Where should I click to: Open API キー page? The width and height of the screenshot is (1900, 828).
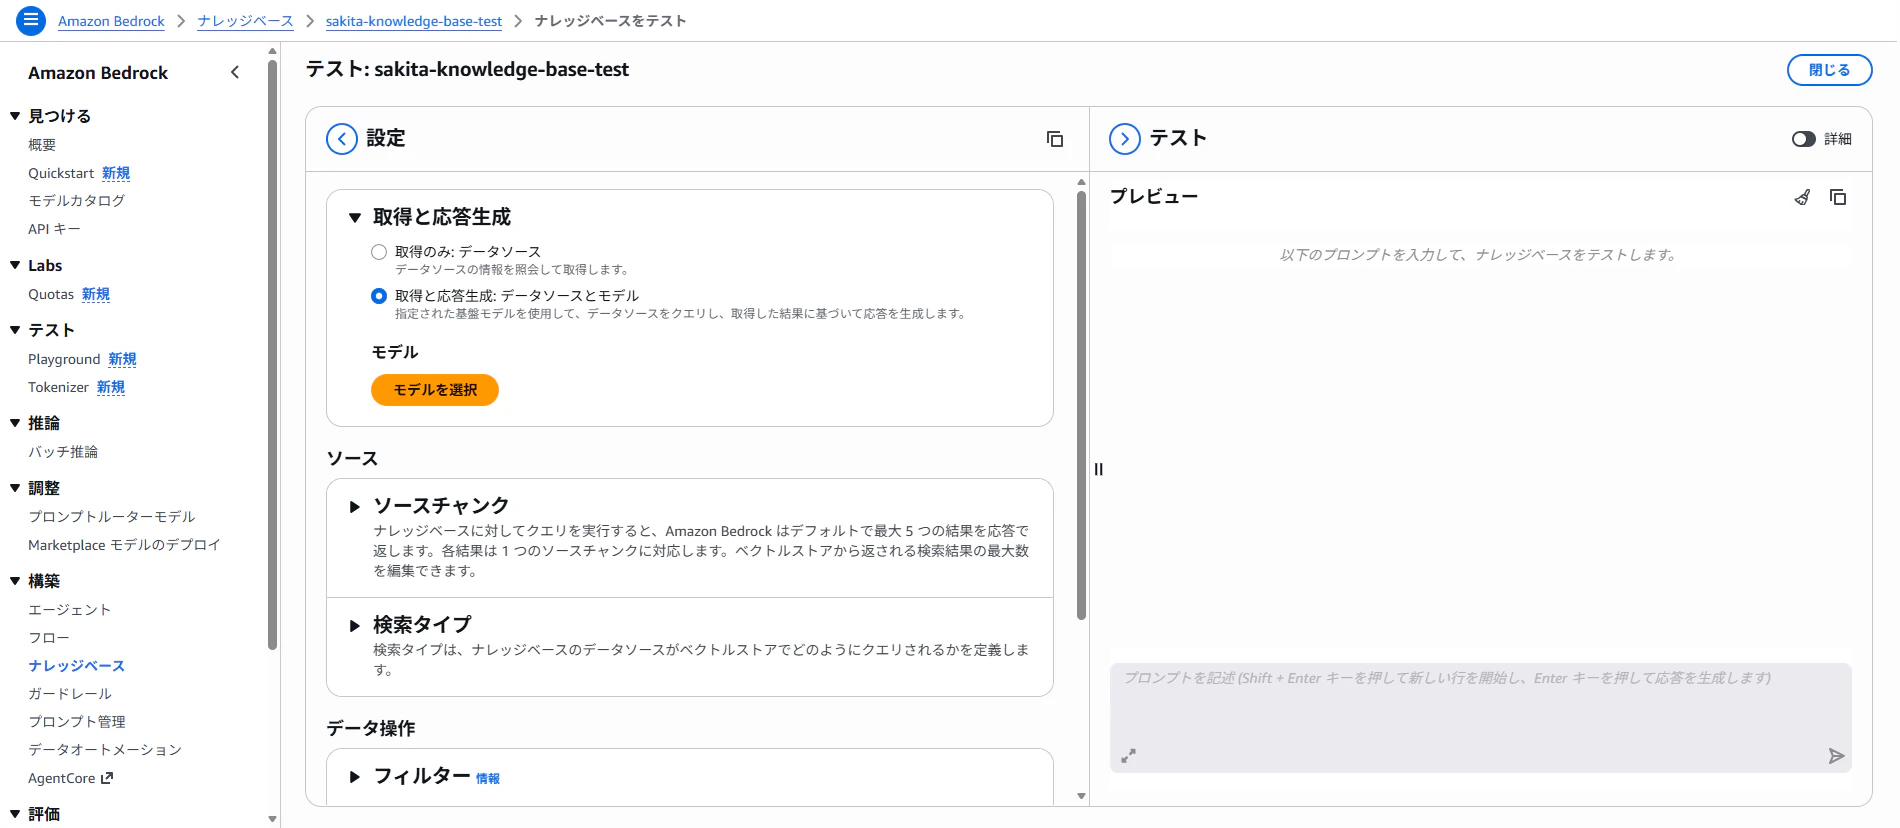point(54,229)
